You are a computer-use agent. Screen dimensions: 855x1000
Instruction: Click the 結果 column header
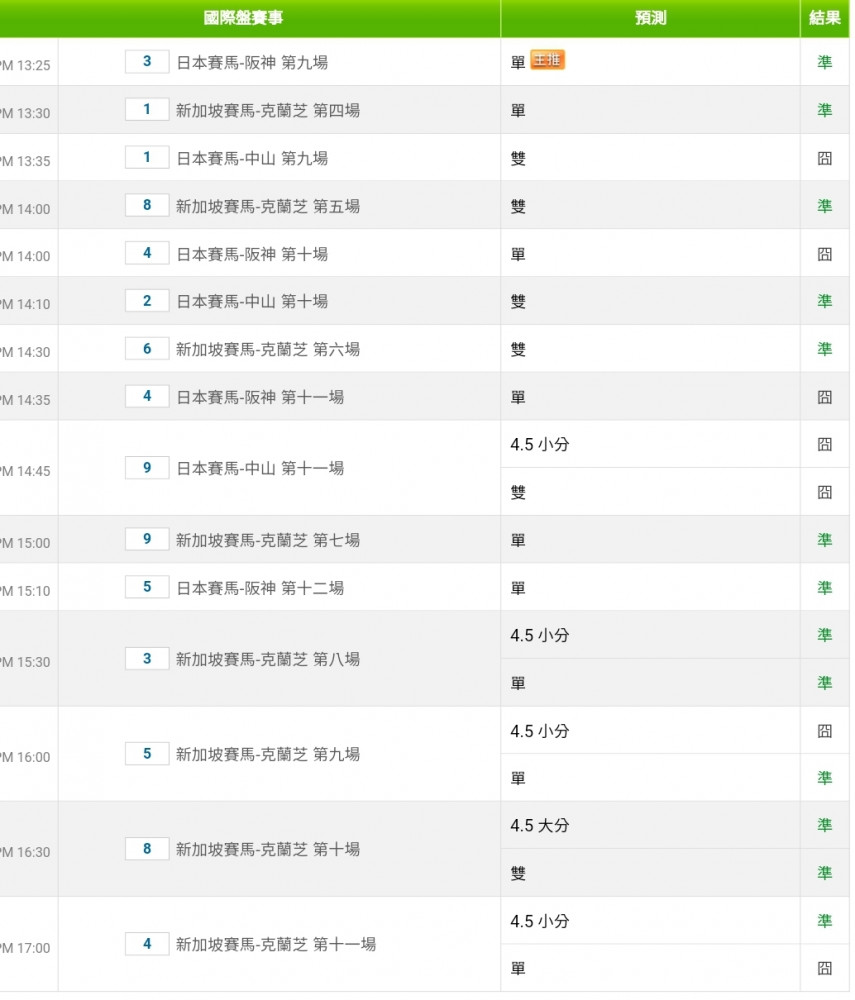[824, 18]
